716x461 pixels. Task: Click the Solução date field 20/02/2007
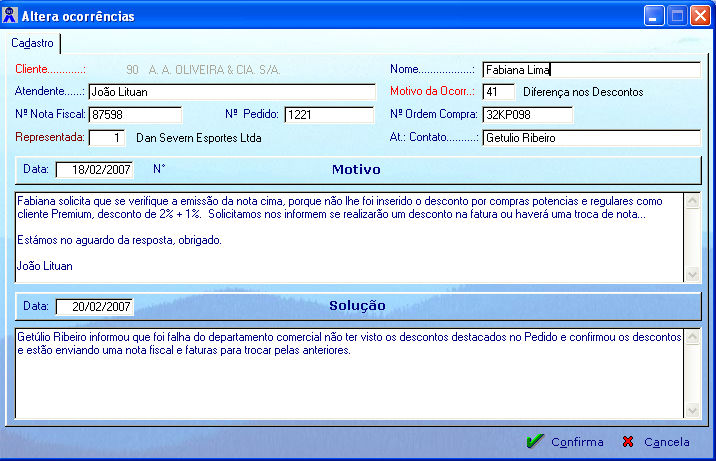[x=94, y=306]
